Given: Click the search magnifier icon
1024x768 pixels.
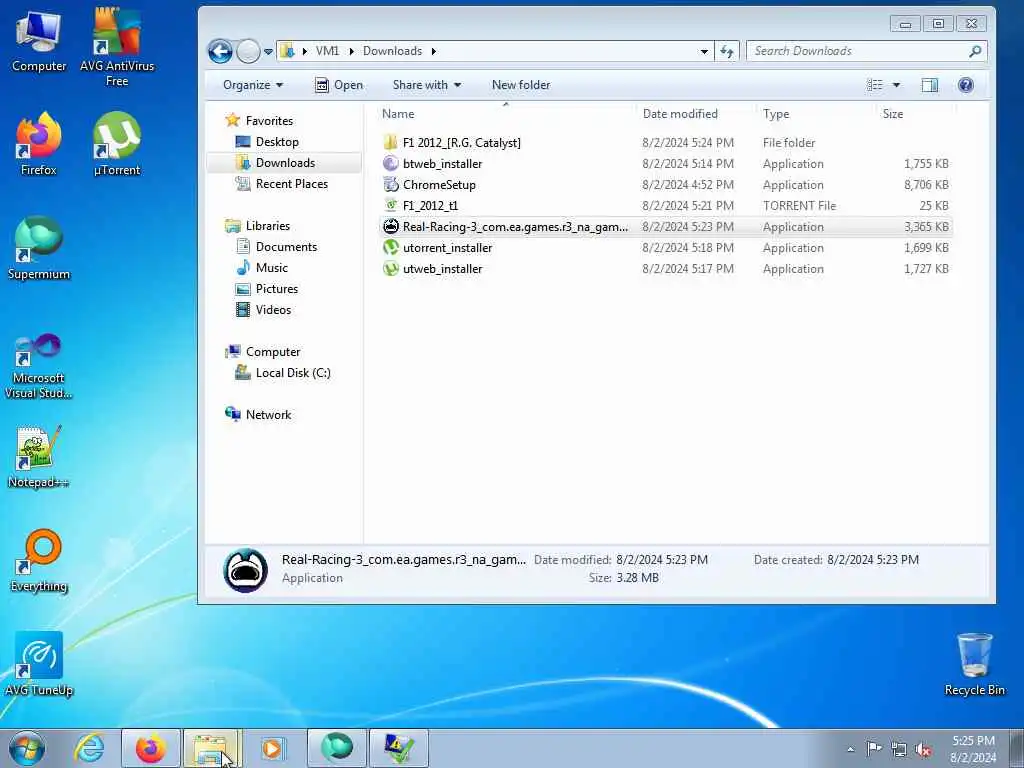Looking at the screenshot, I should [975, 51].
